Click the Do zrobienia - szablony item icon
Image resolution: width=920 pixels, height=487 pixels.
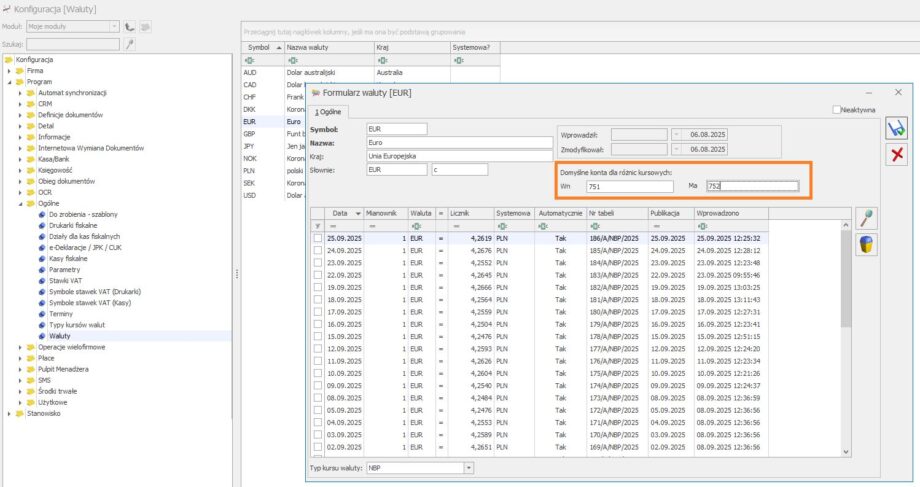[x=42, y=215]
